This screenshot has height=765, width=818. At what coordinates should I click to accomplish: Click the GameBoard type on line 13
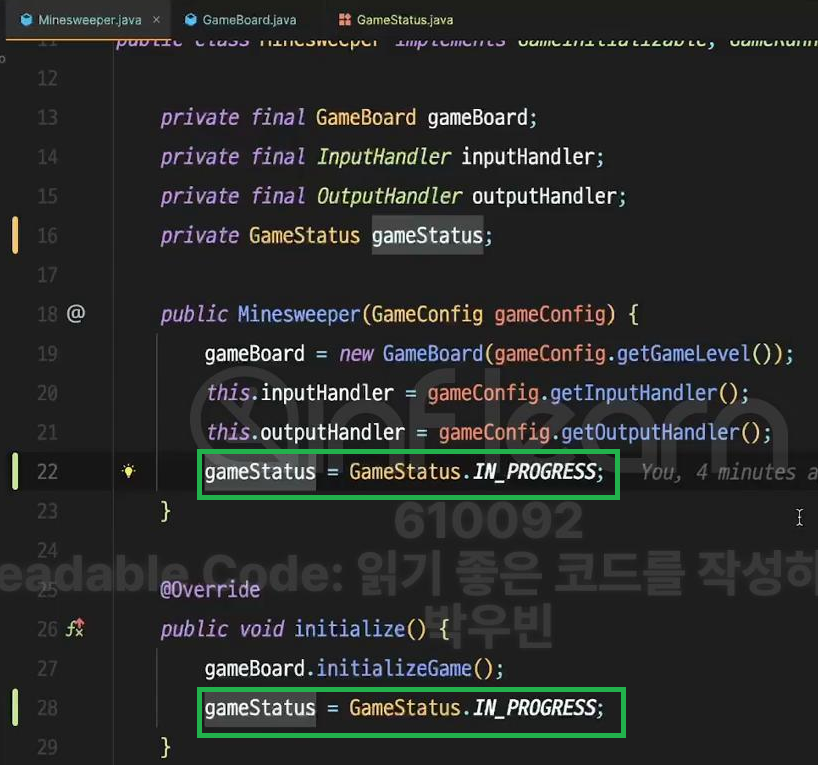[x=366, y=117]
